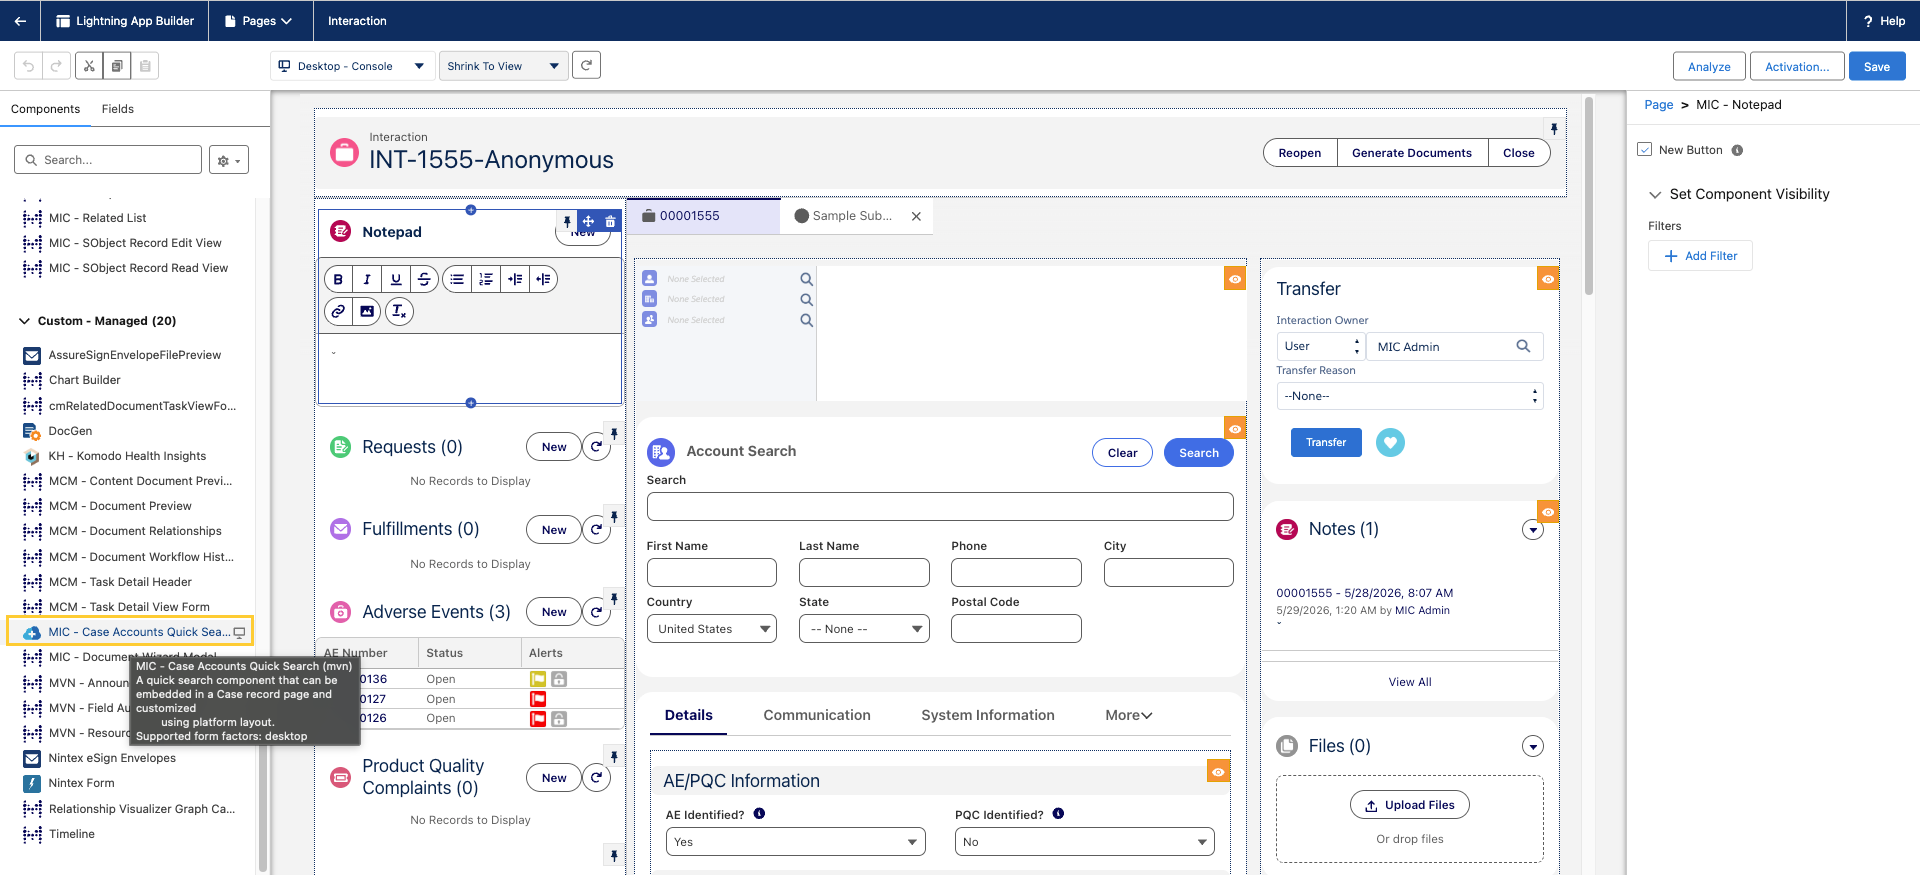This screenshot has width=1920, height=875.
Task: Toggle italic formatting in Notepad
Action: (x=367, y=280)
